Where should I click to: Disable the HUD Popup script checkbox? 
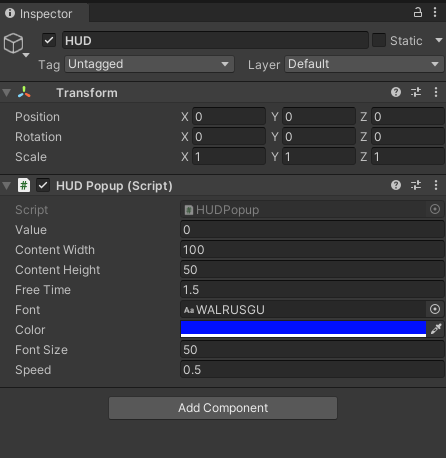[x=43, y=185]
